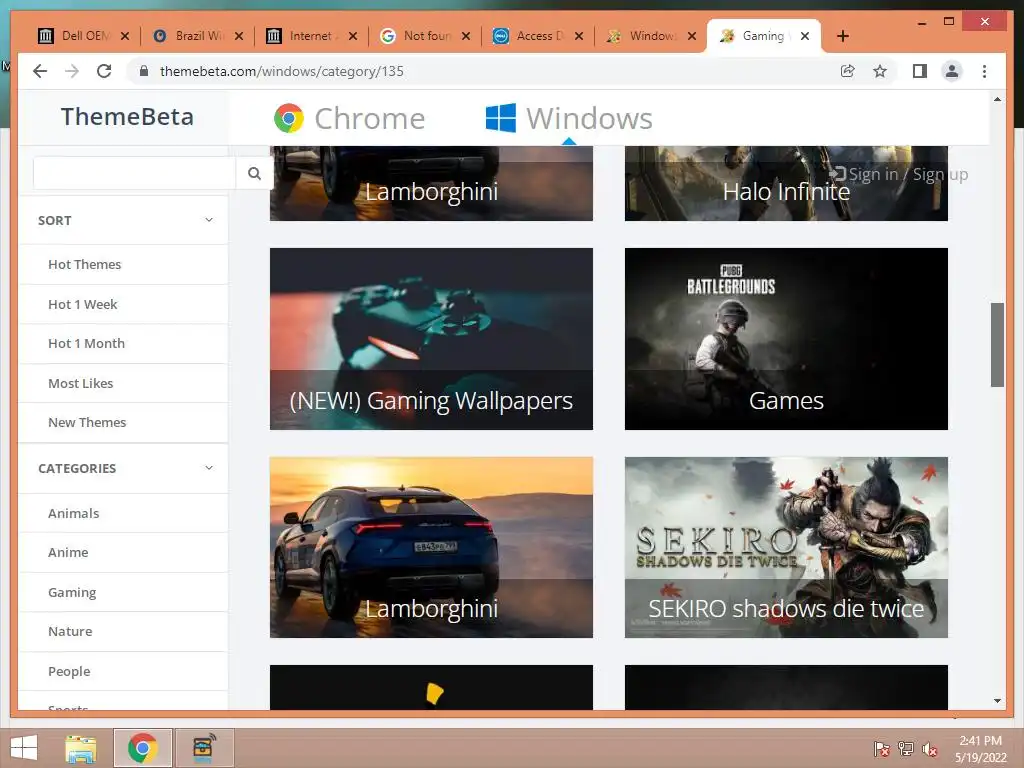Click the scrollbar up arrow
This screenshot has height=768, width=1024.
click(x=997, y=99)
